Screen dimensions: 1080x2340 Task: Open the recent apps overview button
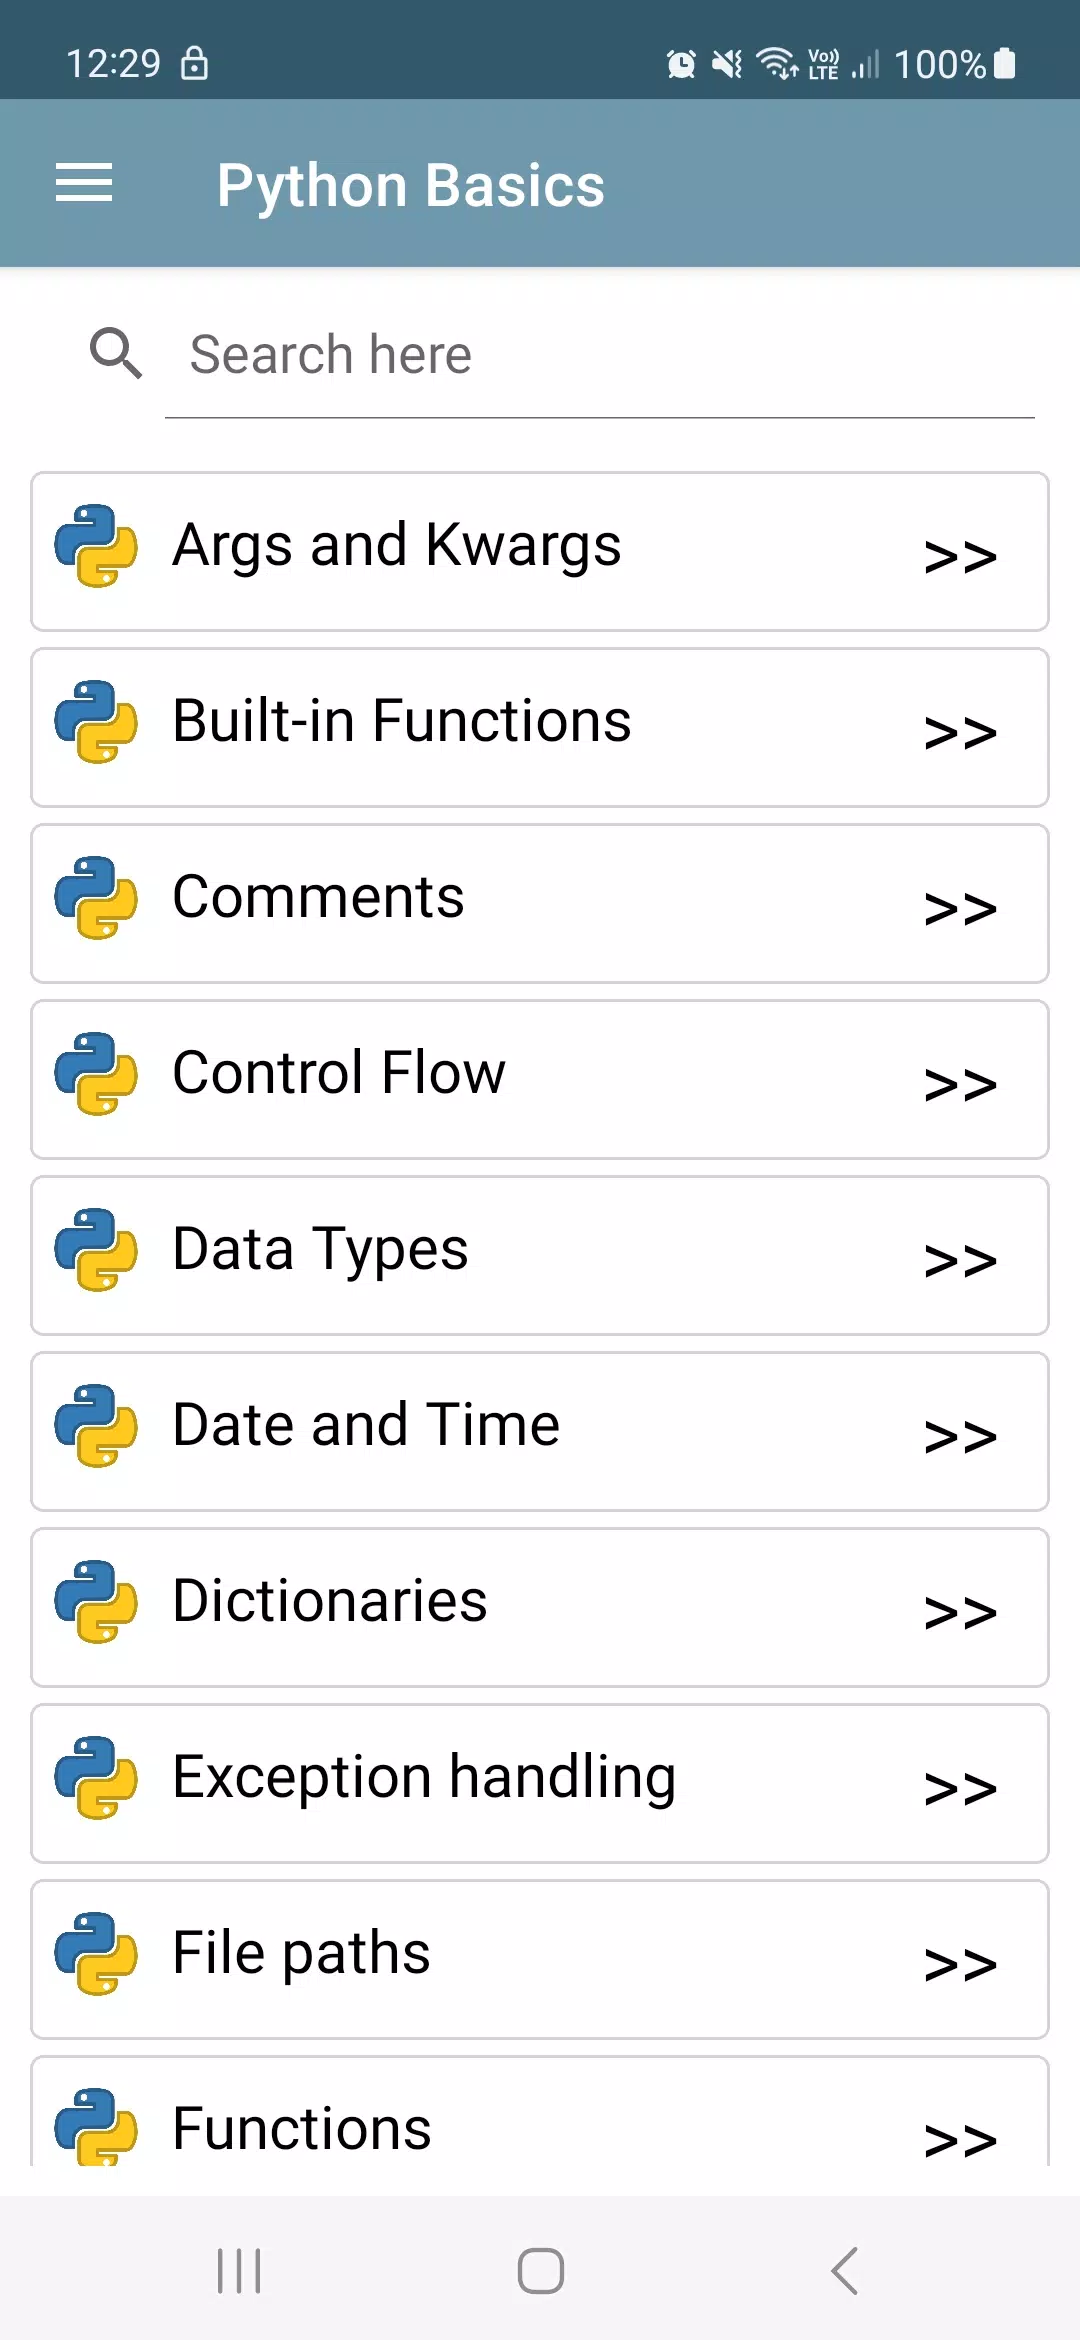click(239, 2270)
